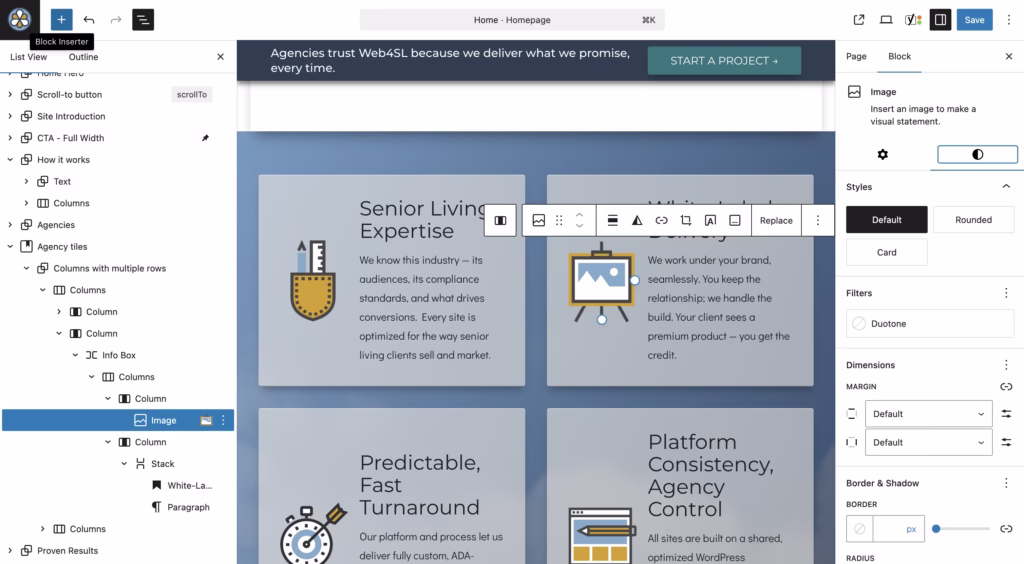Click the Replace button in block toolbar

click(776, 220)
